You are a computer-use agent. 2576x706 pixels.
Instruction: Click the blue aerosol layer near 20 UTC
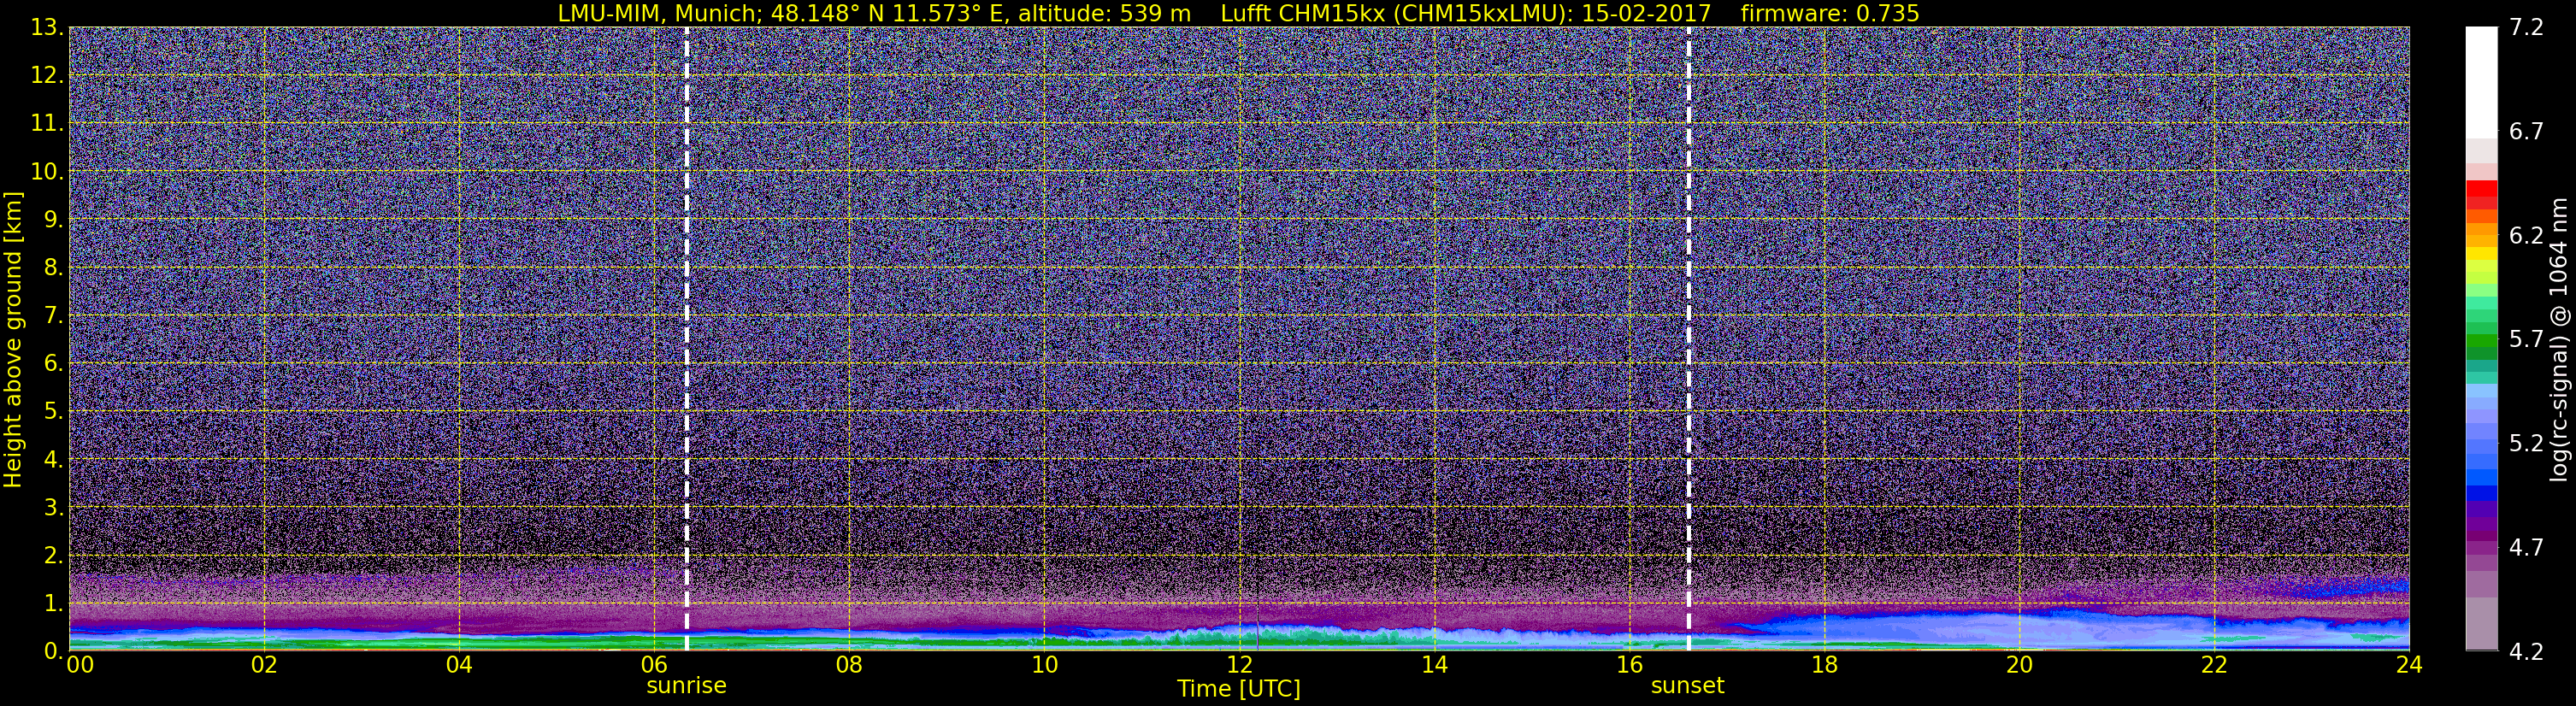2019,629
